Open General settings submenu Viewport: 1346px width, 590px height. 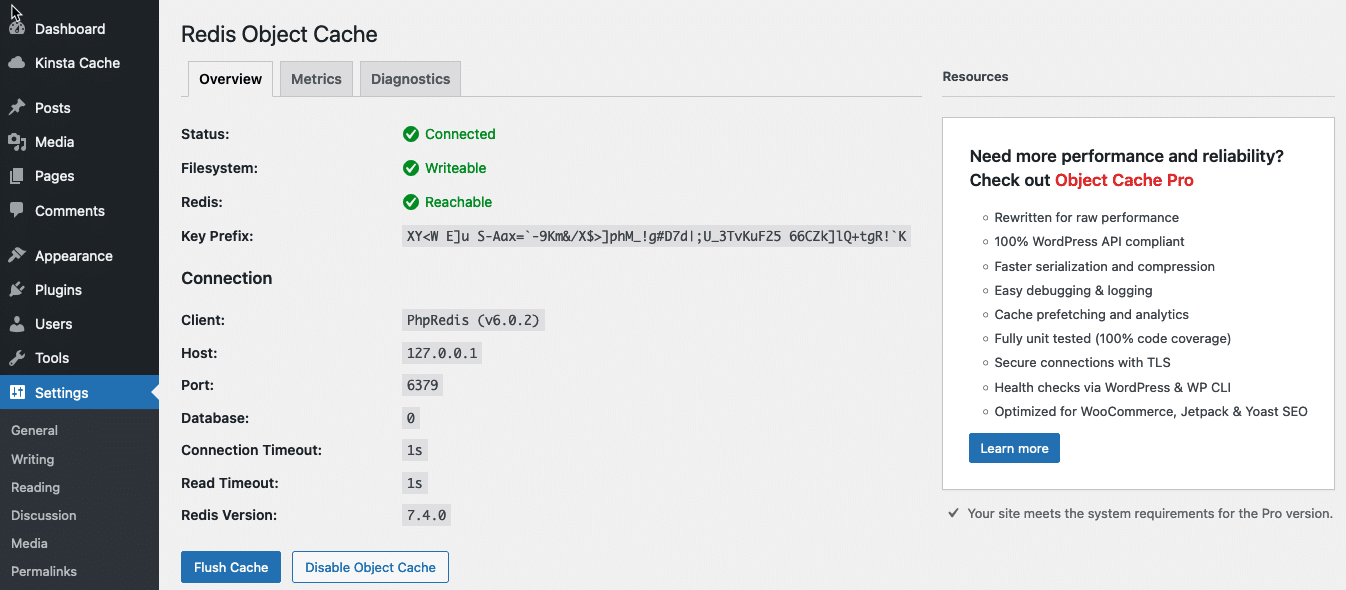[x=34, y=430]
